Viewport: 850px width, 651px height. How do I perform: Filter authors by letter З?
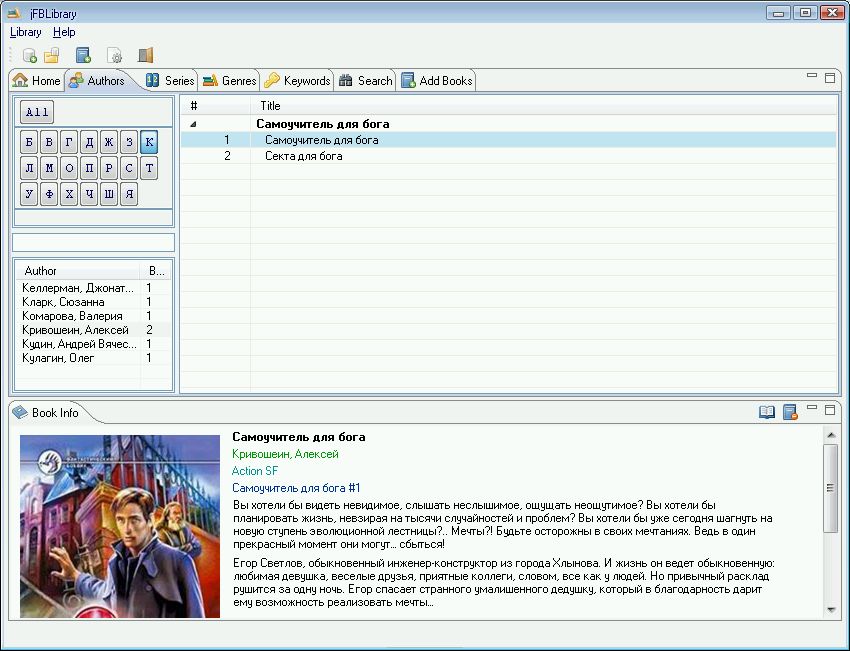[129, 143]
